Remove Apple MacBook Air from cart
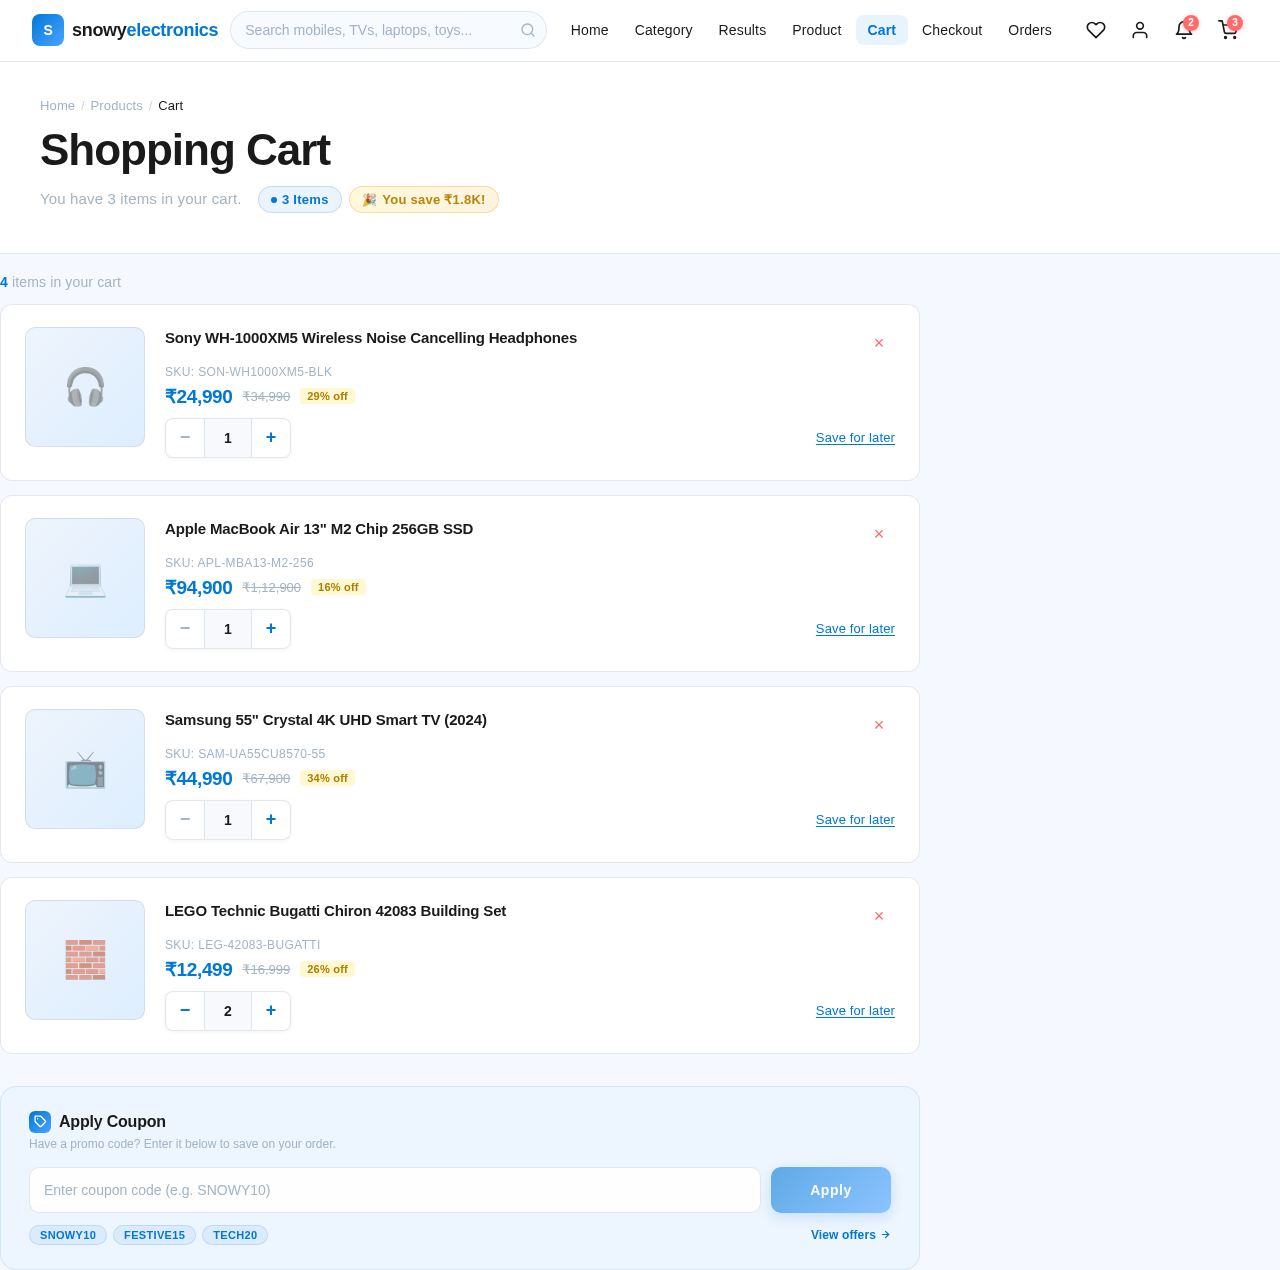The width and height of the screenshot is (1280, 1270). (879, 534)
